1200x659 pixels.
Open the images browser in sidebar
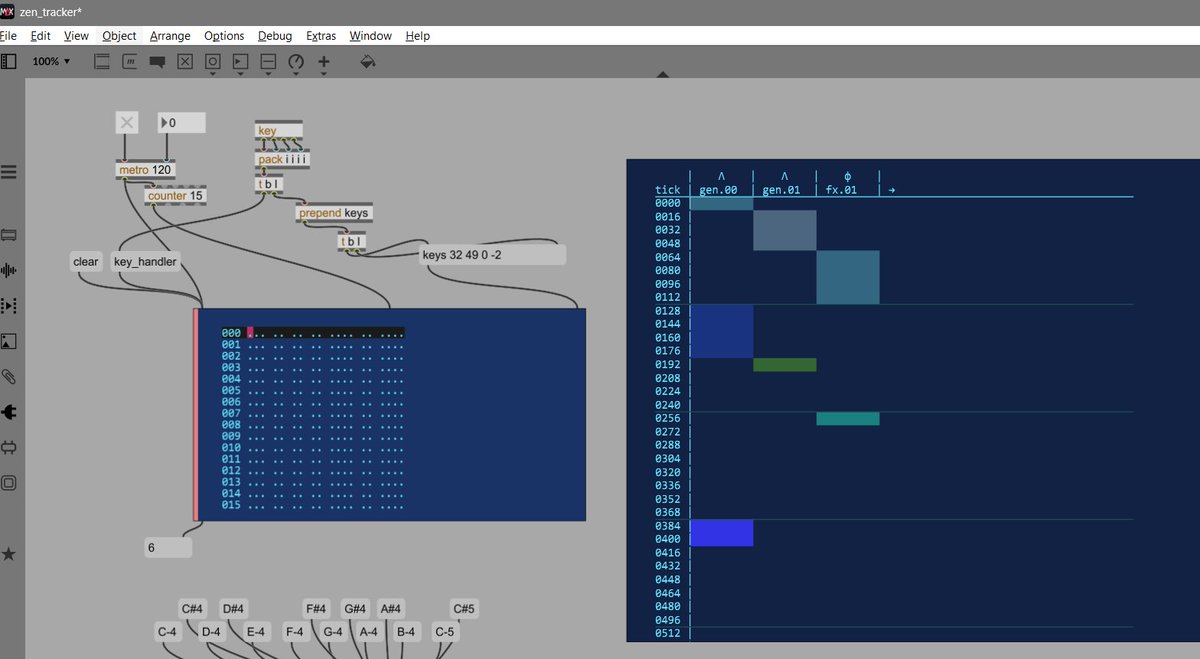9,341
